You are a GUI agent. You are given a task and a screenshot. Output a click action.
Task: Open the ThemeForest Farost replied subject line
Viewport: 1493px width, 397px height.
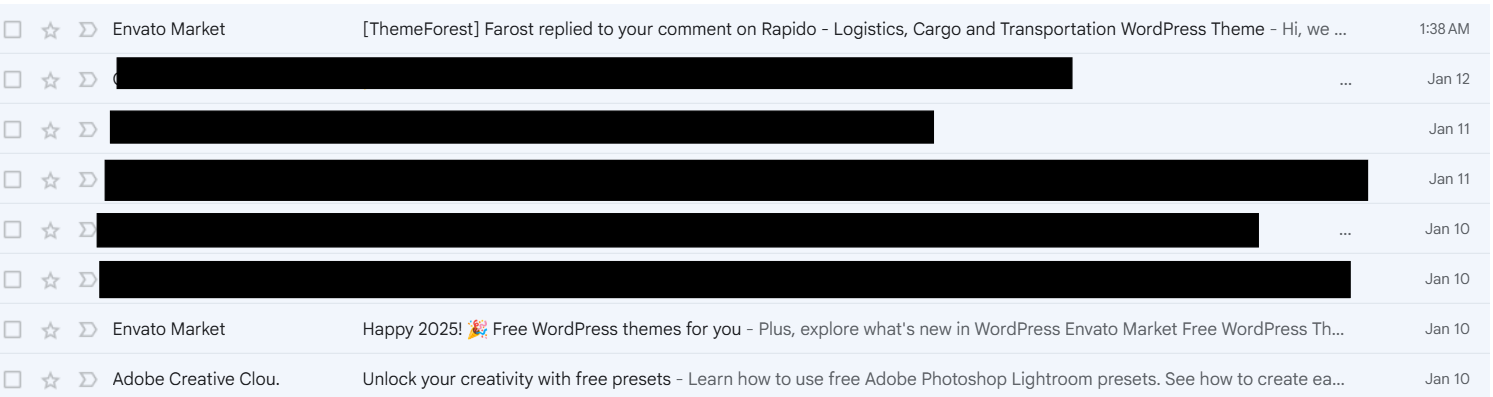(813, 30)
